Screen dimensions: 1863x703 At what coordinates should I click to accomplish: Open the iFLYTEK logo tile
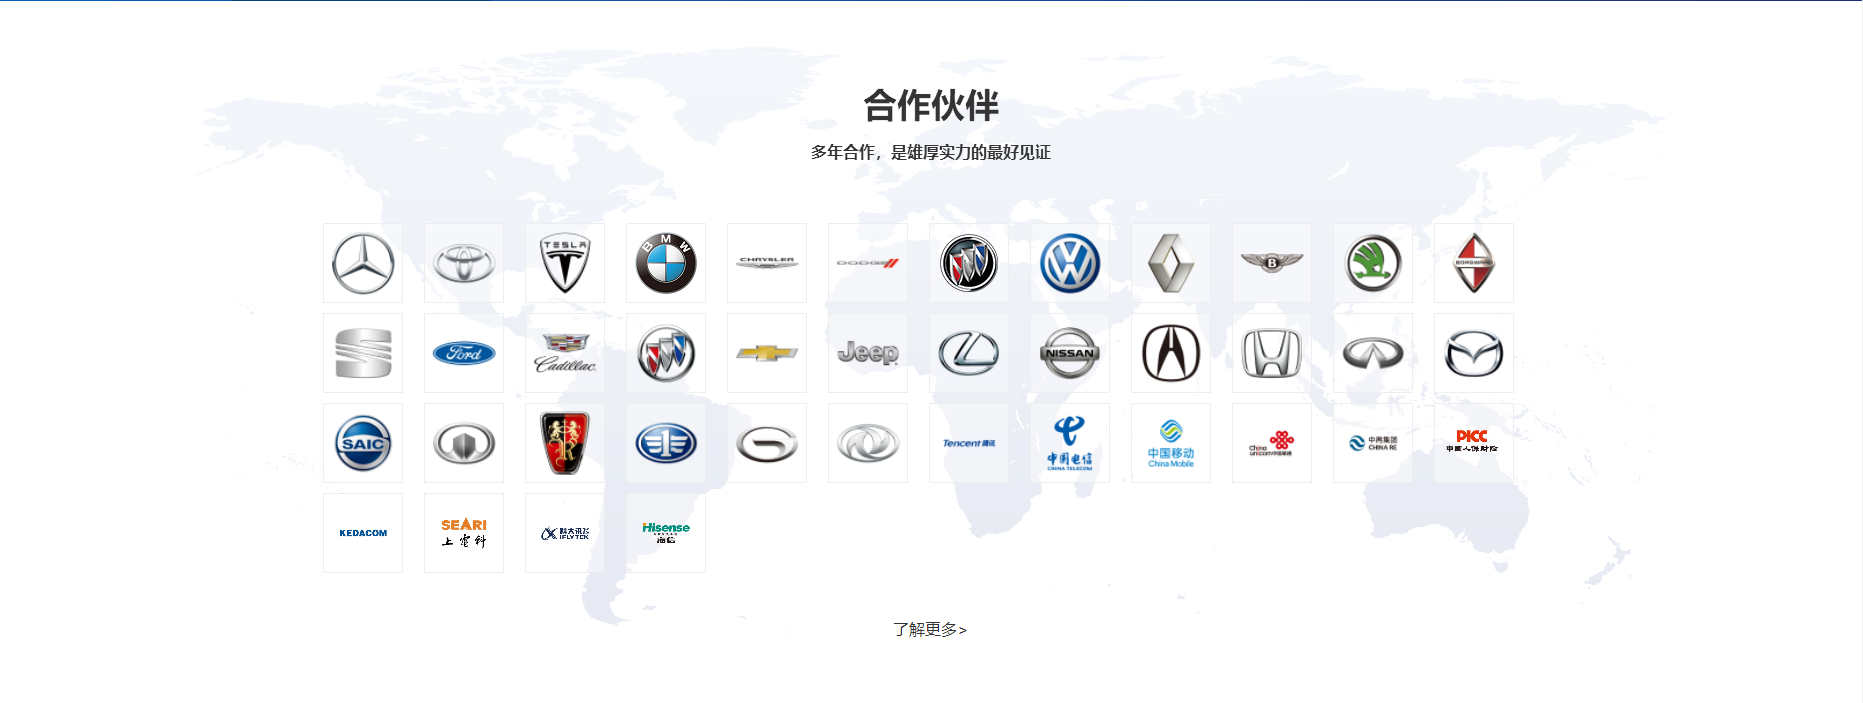565,533
